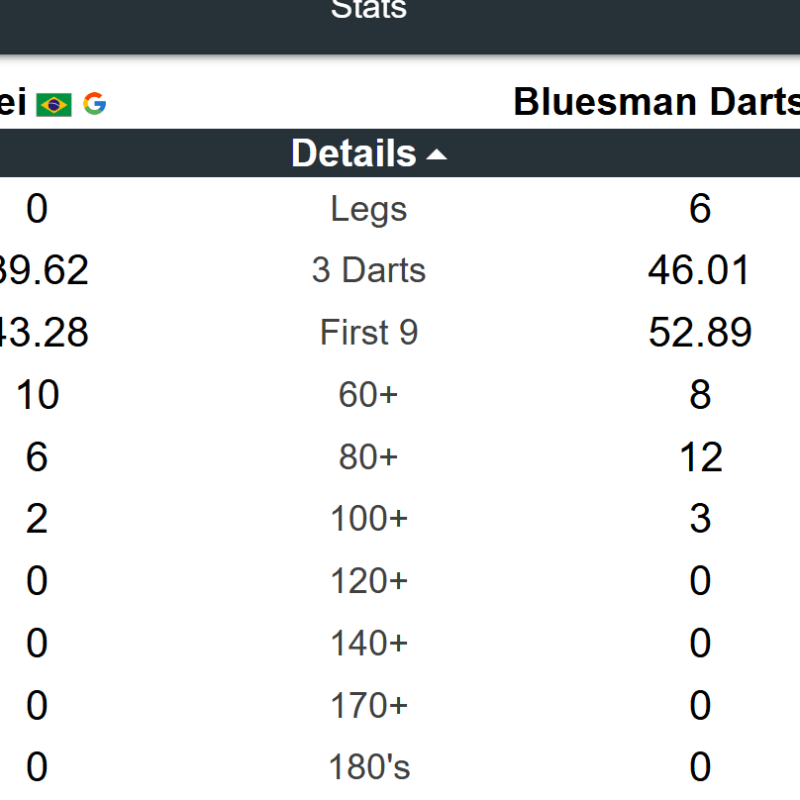Screen dimensions: 800x800
Task: Click Bluesman's 46.01 three-dart average
Action: (699, 270)
